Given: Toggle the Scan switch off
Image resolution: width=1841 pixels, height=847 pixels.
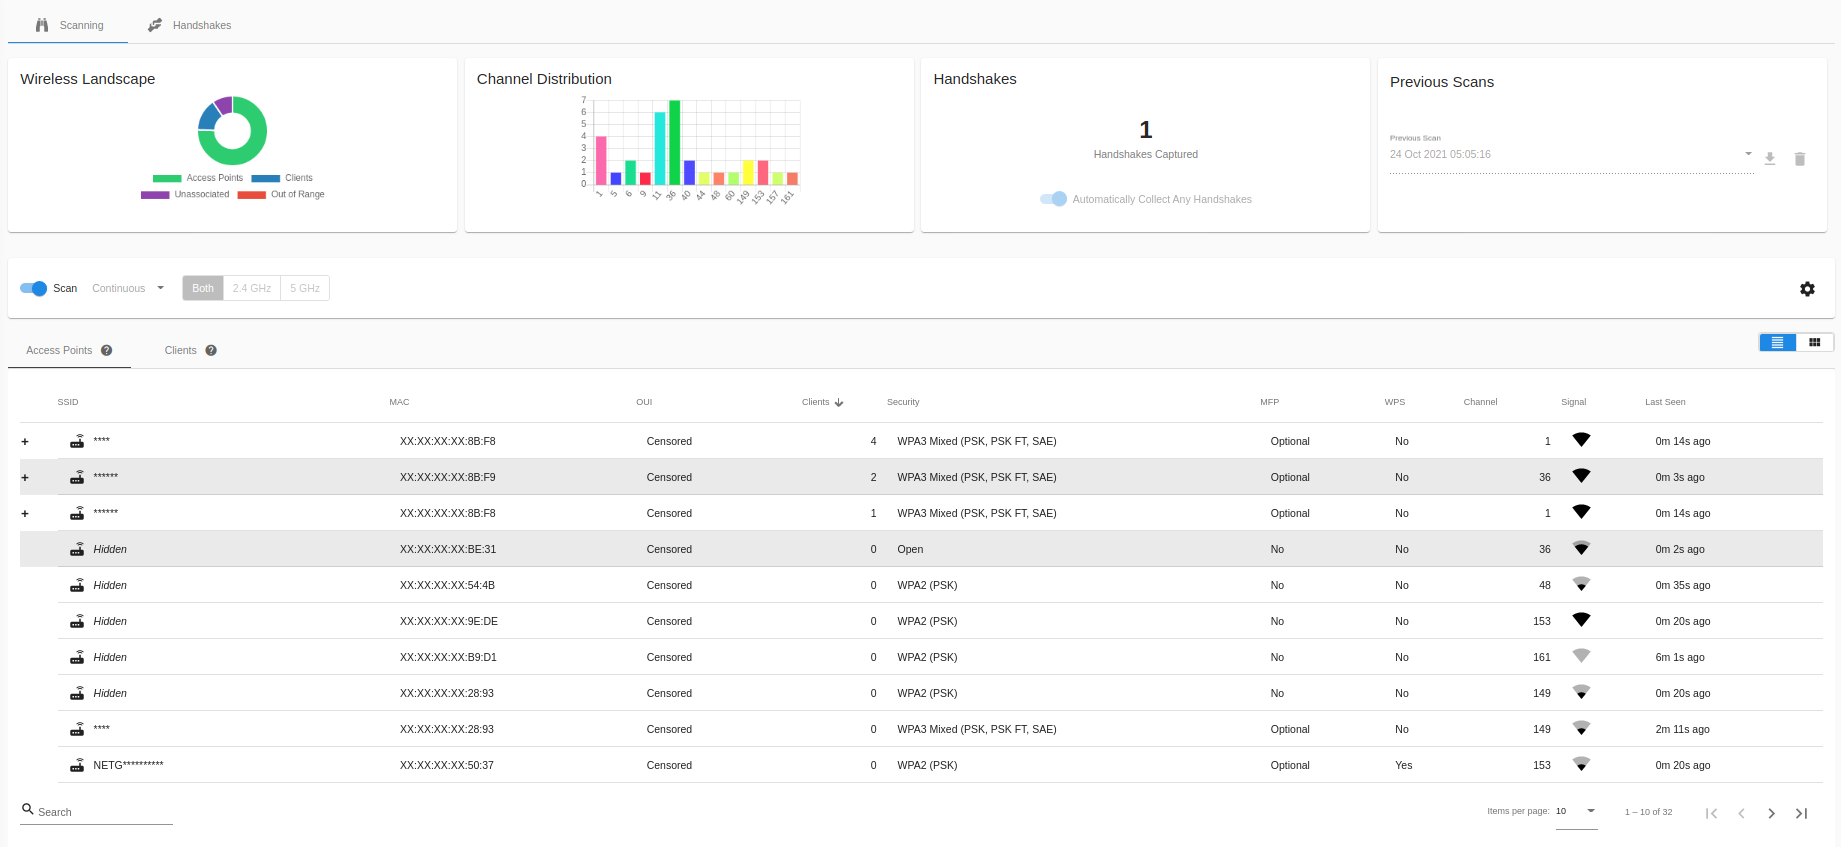Looking at the screenshot, I should point(34,288).
